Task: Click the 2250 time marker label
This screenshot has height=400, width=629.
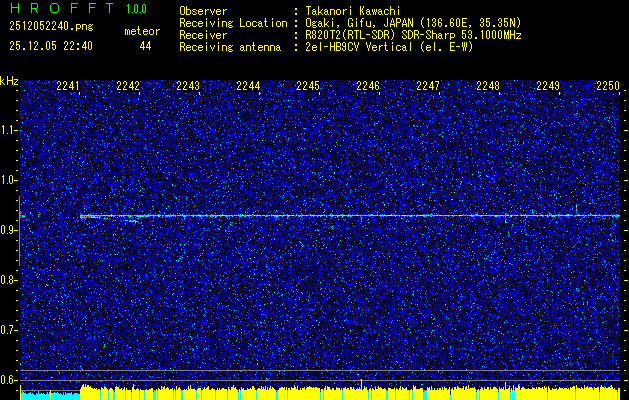Action: pos(608,86)
